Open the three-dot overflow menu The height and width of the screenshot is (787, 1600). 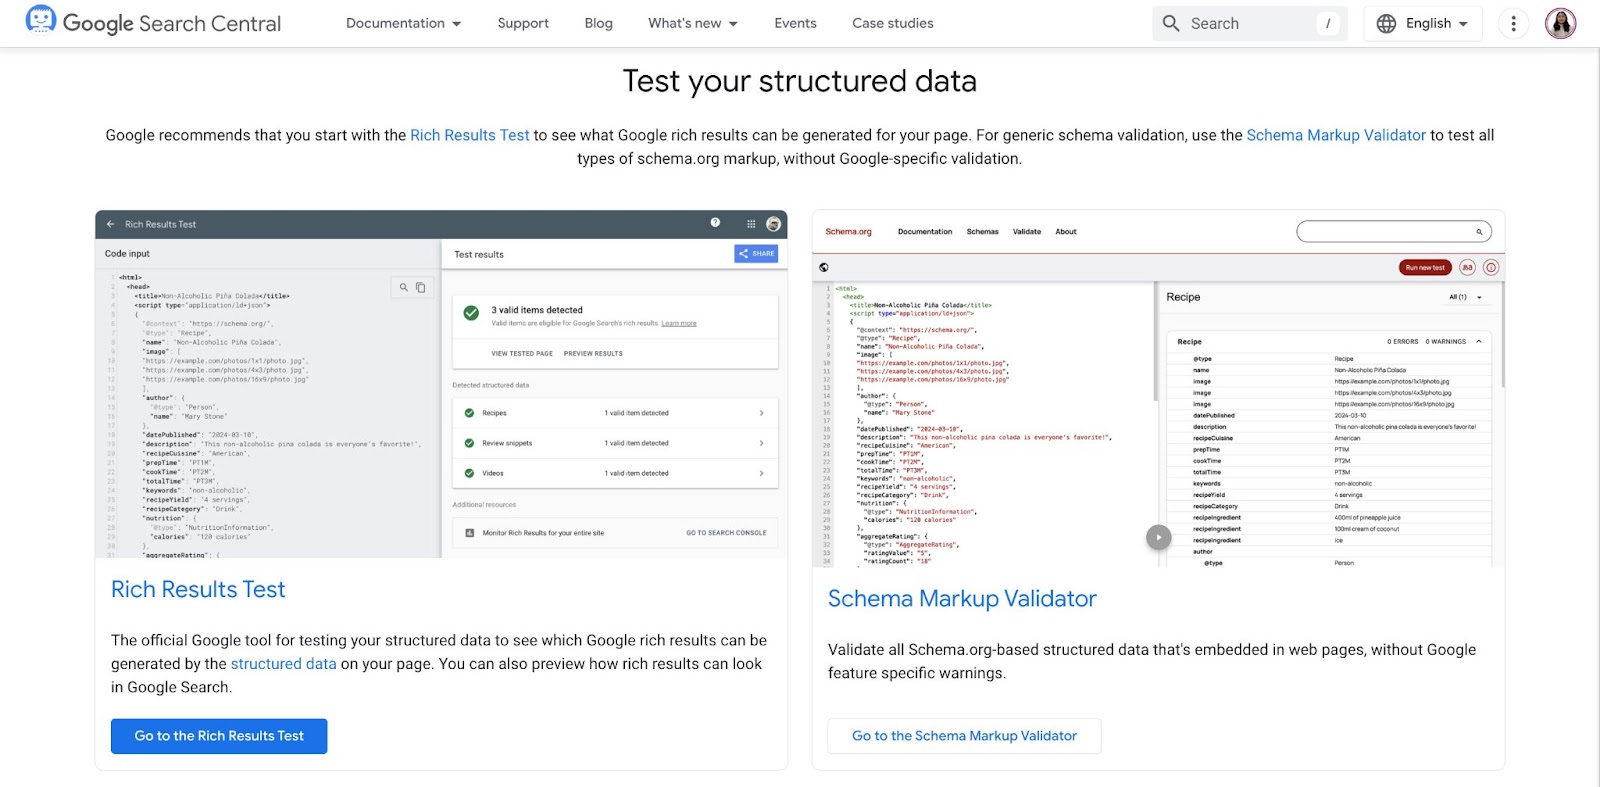click(x=1514, y=23)
